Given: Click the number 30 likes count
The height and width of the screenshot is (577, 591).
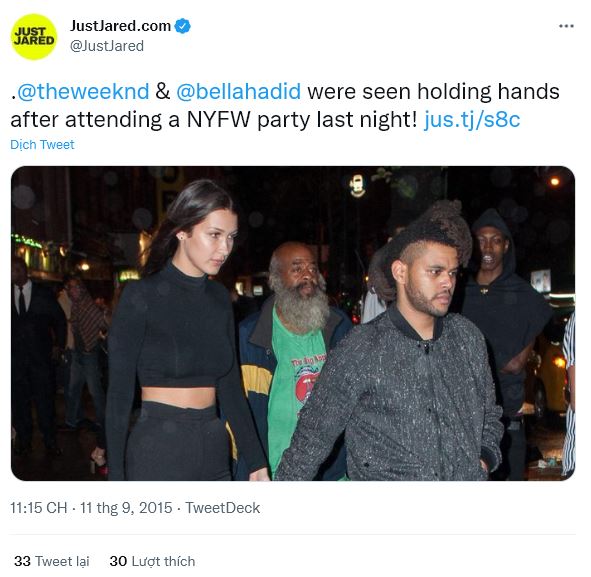Looking at the screenshot, I should pyautogui.click(x=118, y=561).
